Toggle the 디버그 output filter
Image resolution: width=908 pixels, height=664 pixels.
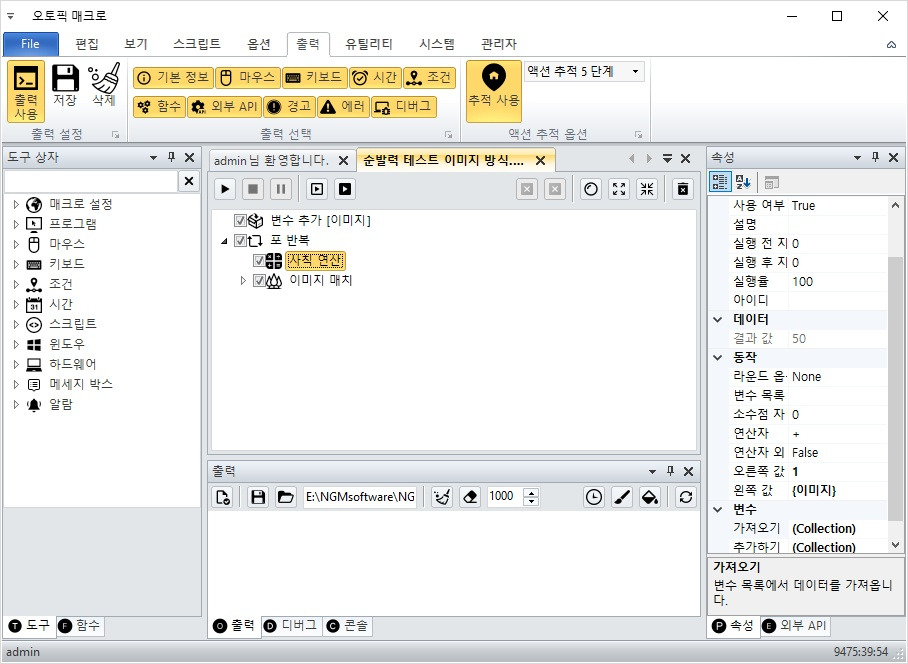404,107
